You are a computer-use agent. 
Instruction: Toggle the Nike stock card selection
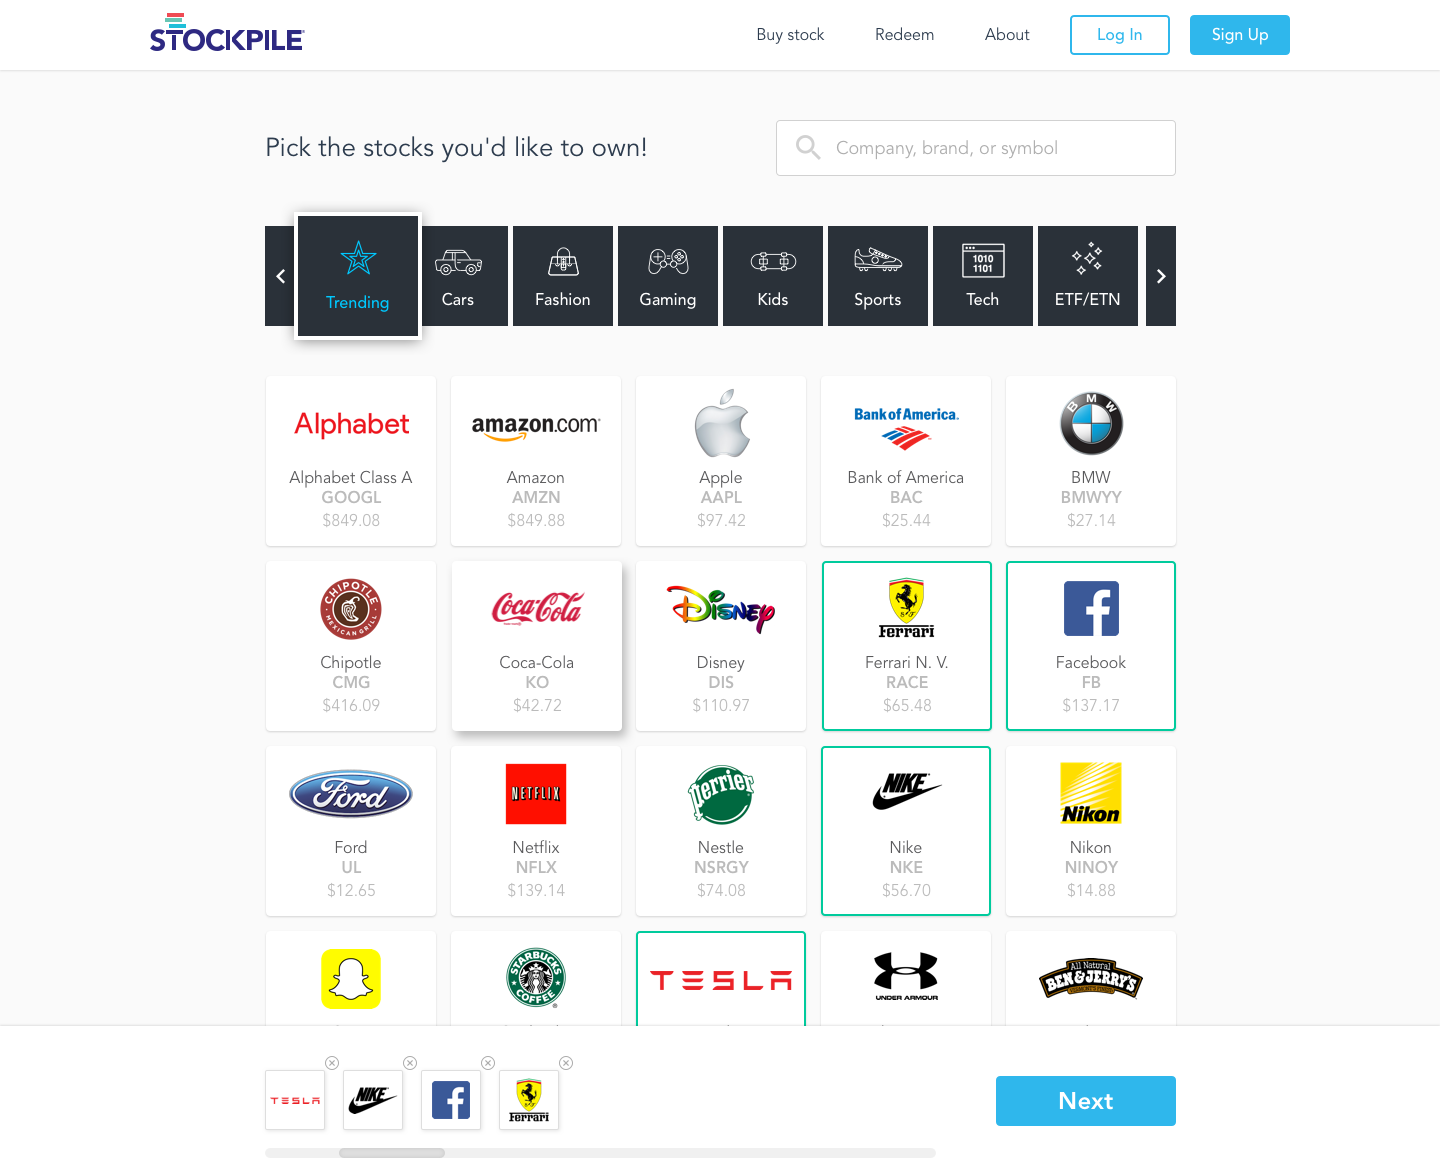[x=906, y=831]
